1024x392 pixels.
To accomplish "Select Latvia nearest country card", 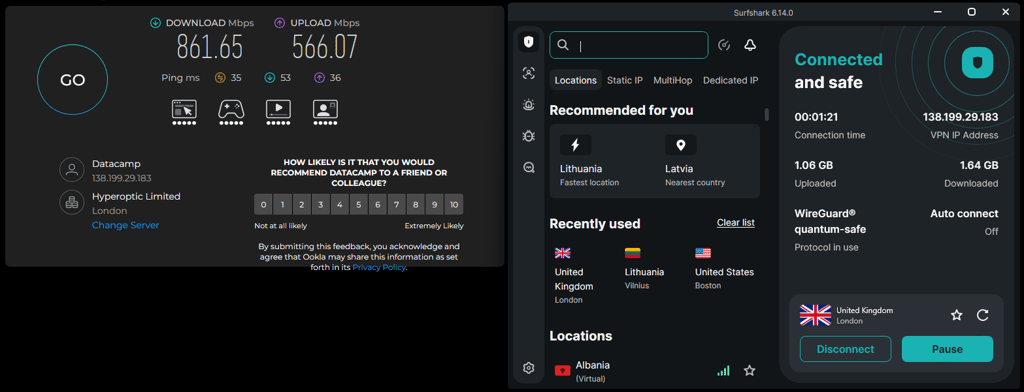I will click(x=707, y=161).
